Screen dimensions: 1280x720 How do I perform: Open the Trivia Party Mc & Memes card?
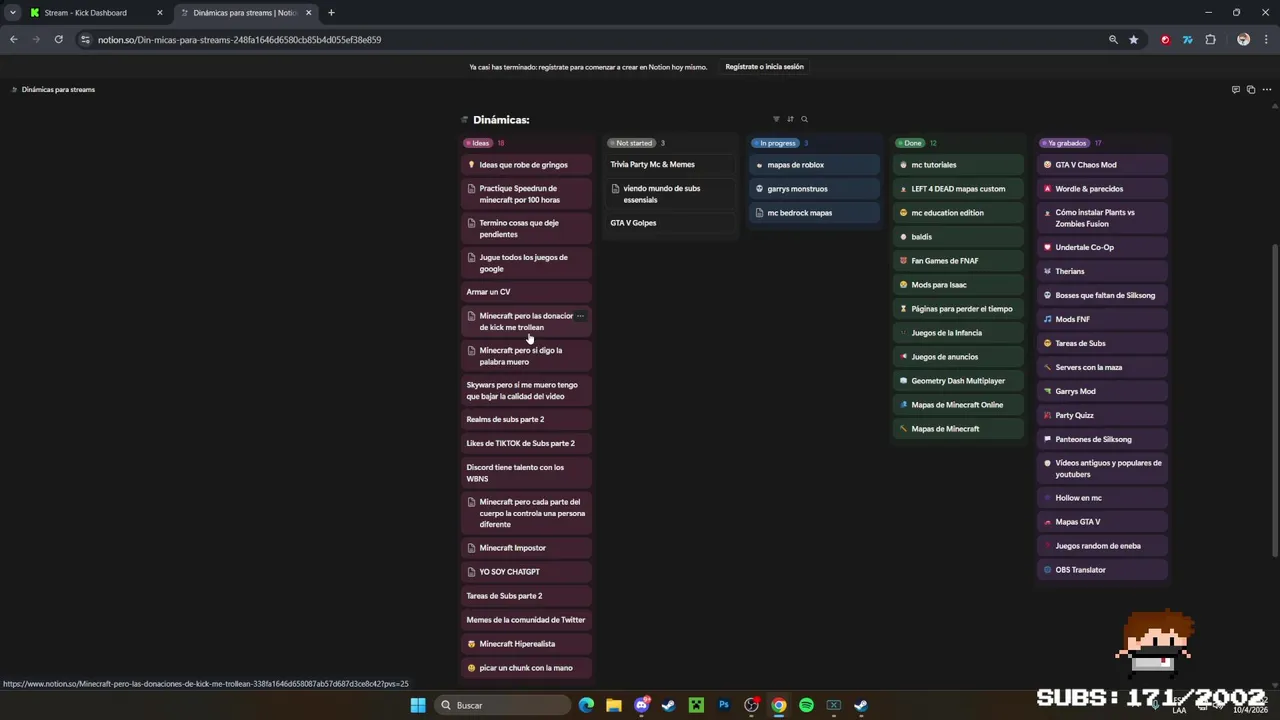click(671, 165)
